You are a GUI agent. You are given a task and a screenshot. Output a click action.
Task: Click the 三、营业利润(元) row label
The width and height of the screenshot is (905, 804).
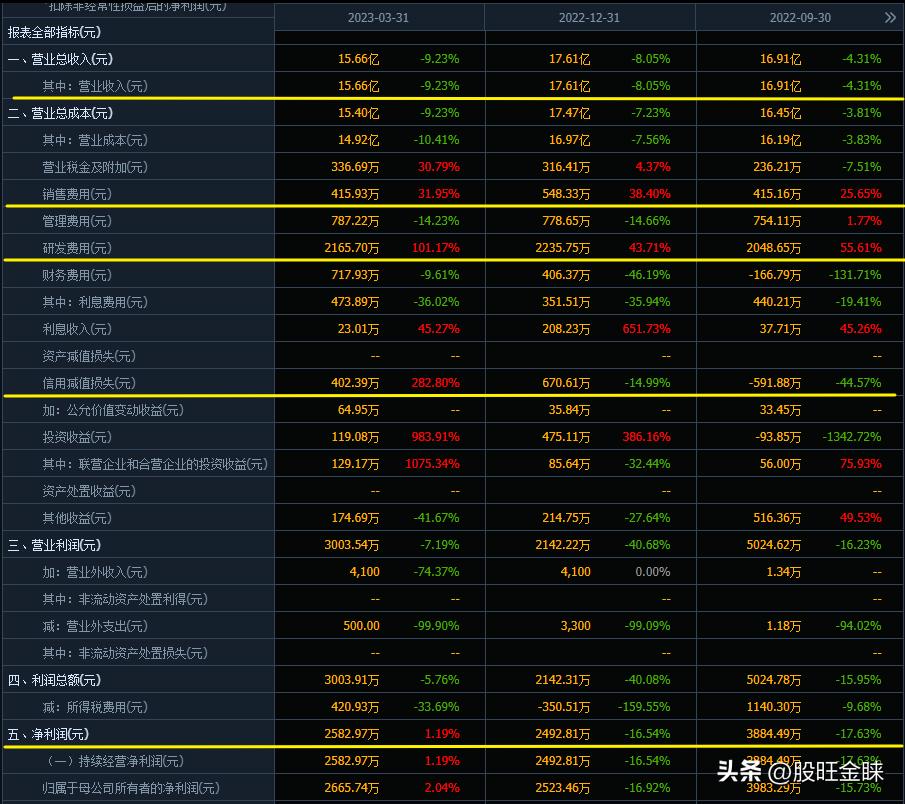click(x=54, y=545)
